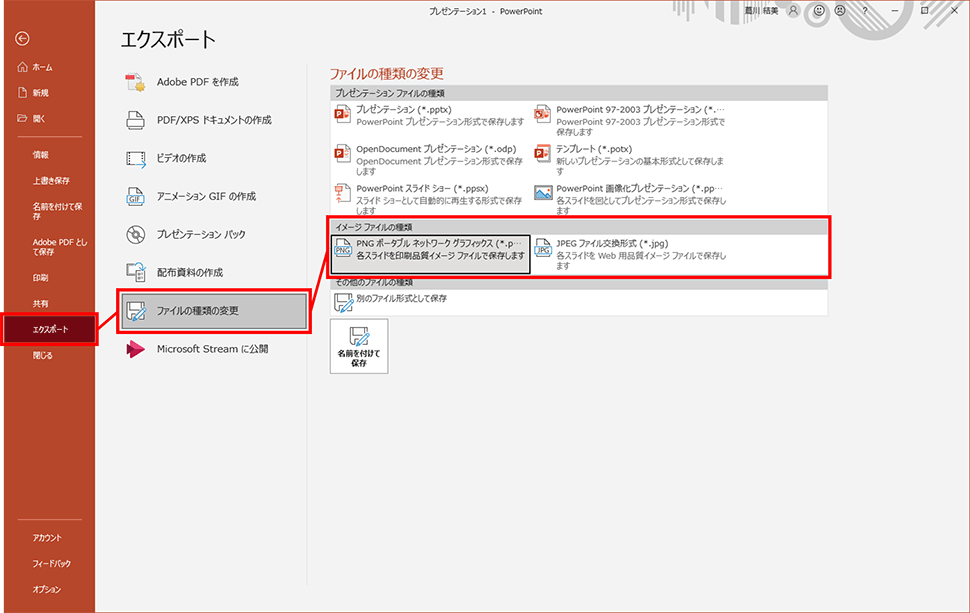Image resolution: width=970 pixels, height=613 pixels.
Task: Select エクスポート in the sidebar
Action: pyautogui.click(x=49, y=329)
